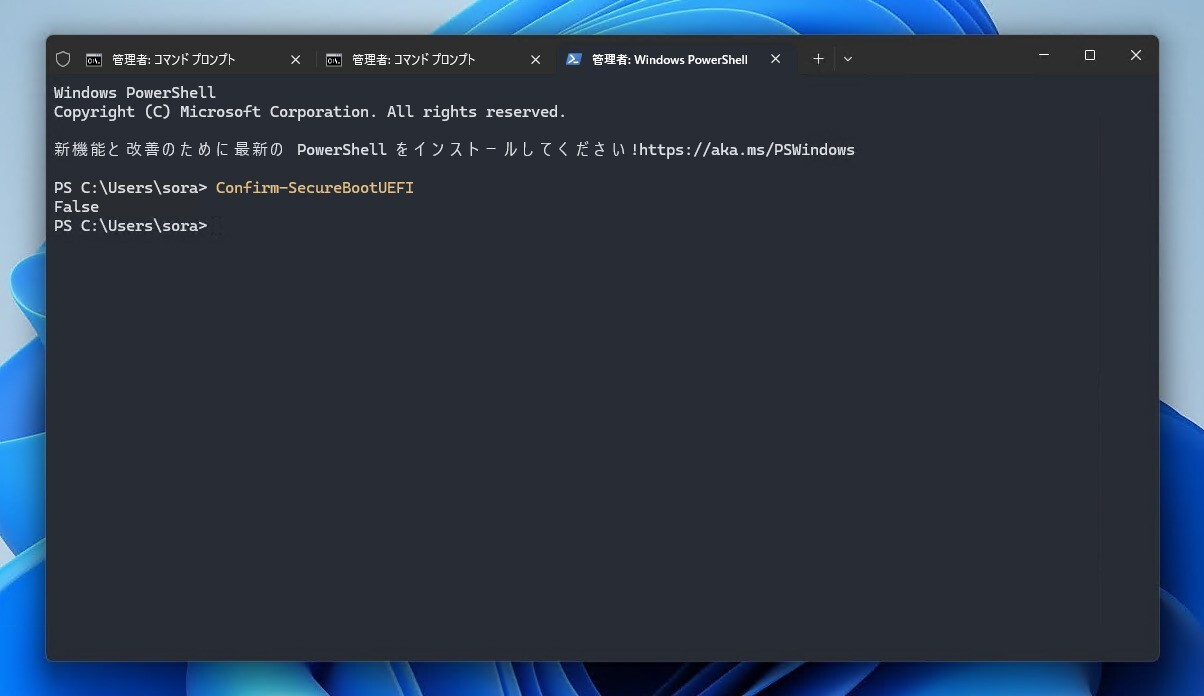This screenshot has width=1204, height=696.
Task: Close the first Command Prompt tab
Action: (295, 59)
